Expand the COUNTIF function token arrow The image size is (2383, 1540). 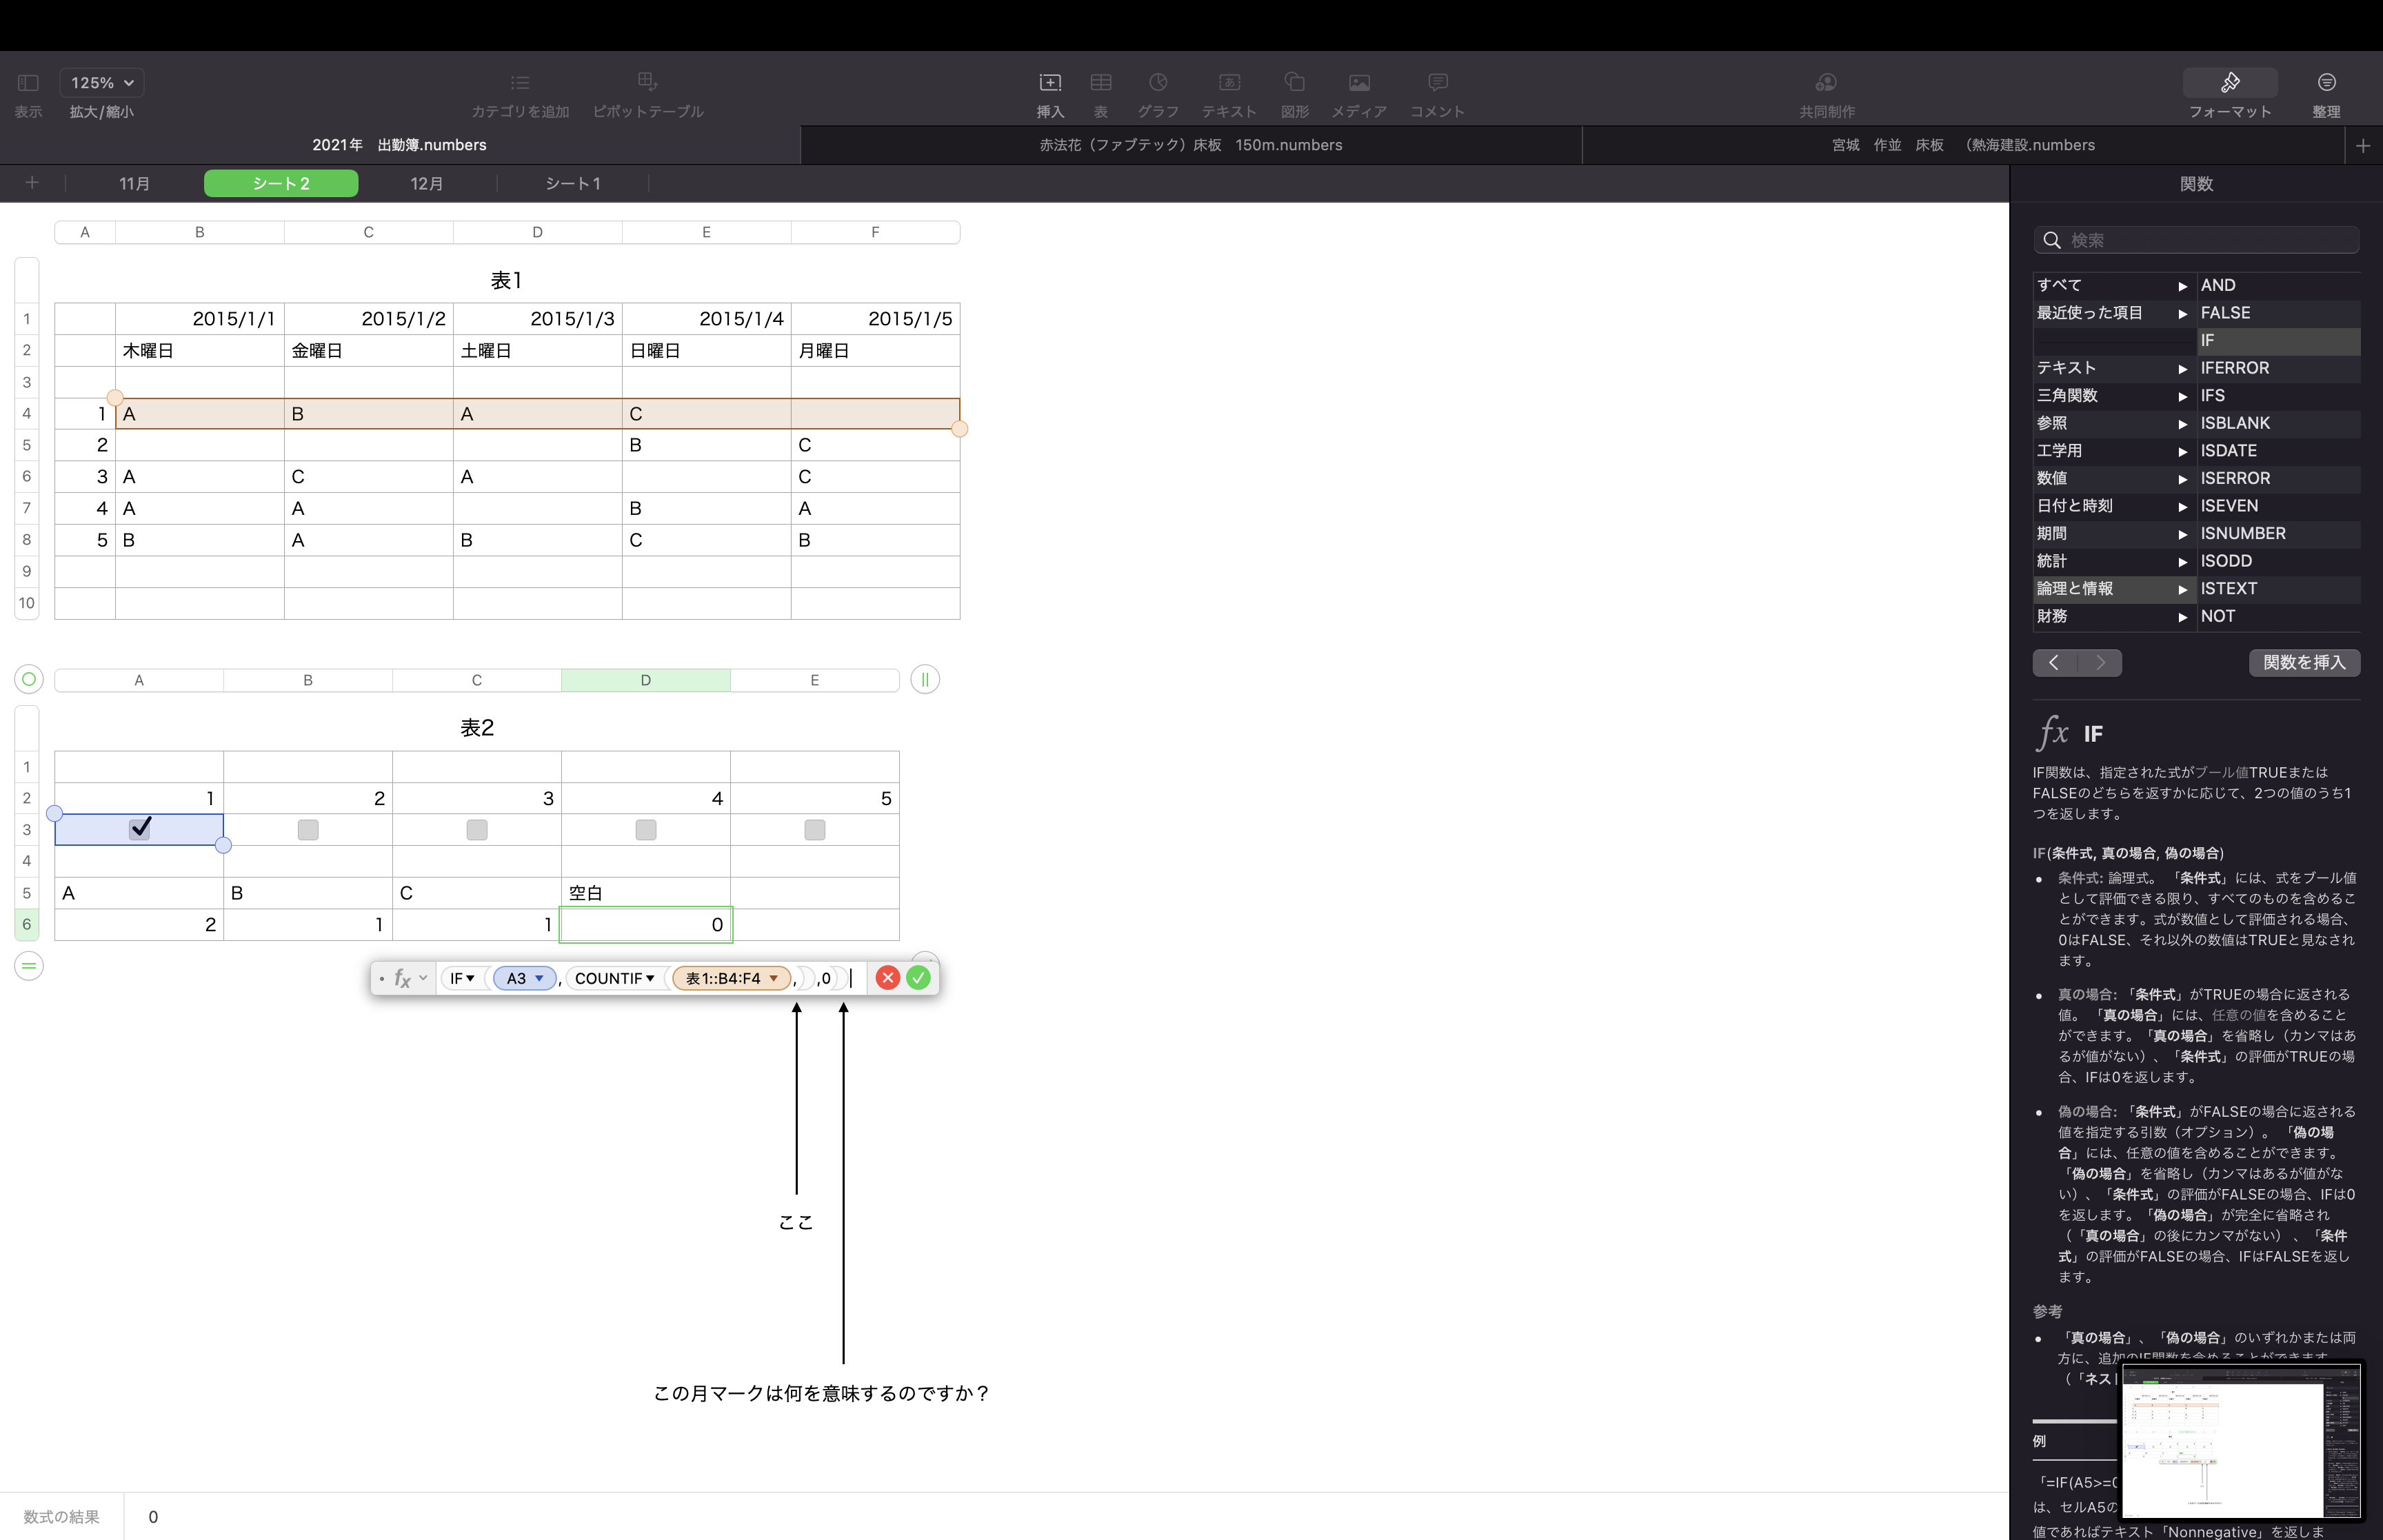pyautogui.click(x=650, y=978)
